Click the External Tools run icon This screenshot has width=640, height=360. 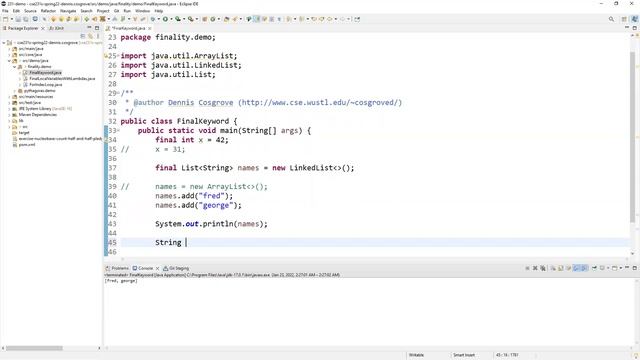190,19
